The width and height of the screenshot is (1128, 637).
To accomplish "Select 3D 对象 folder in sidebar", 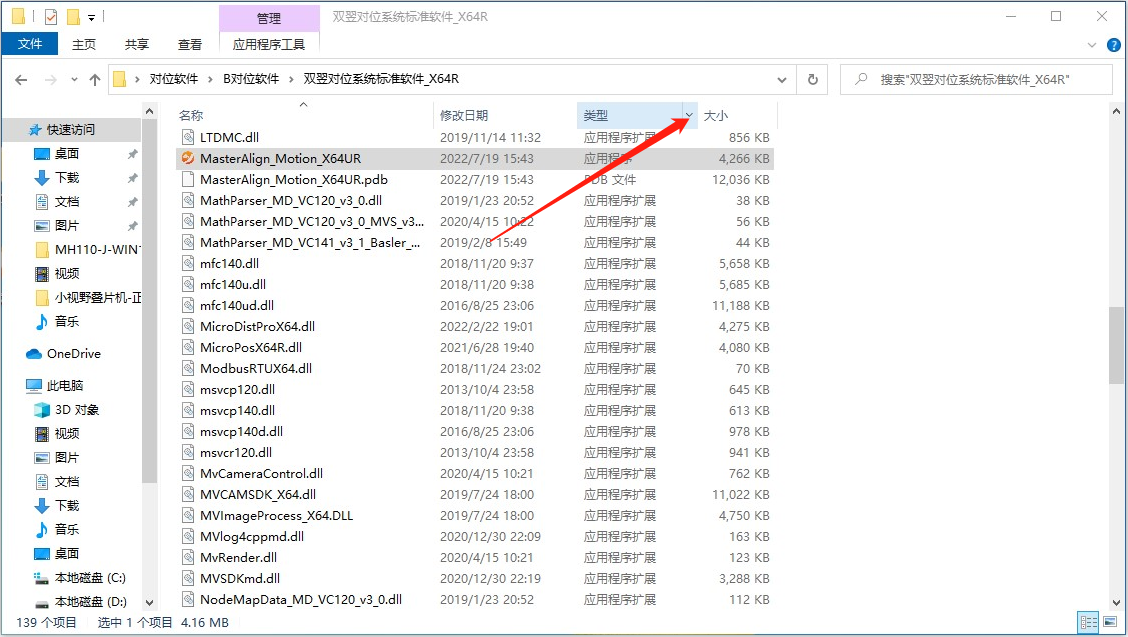I will click(x=76, y=409).
